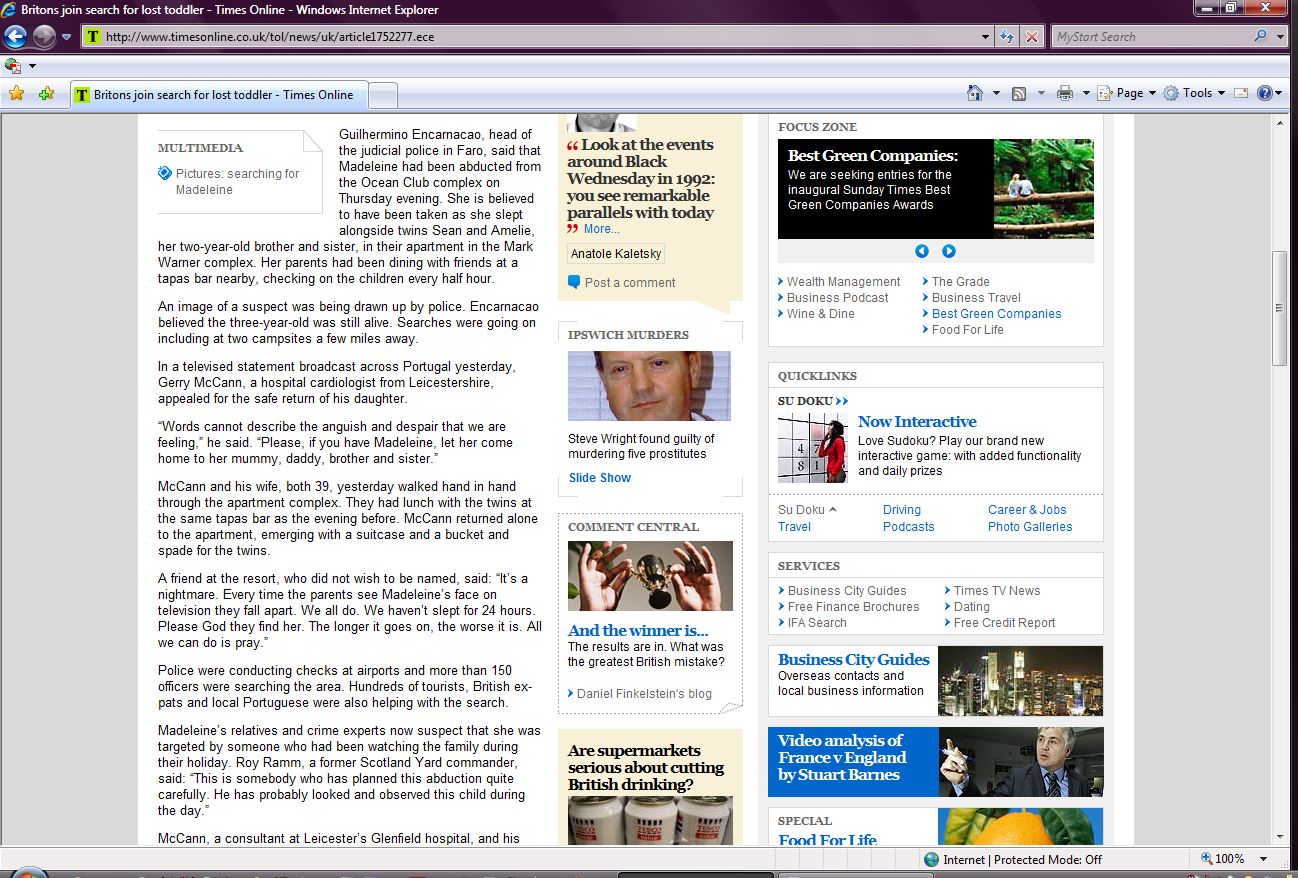Expand the address bar history dropdown
Image resolution: width=1298 pixels, height=878 pixels.
tap(987, 37)
